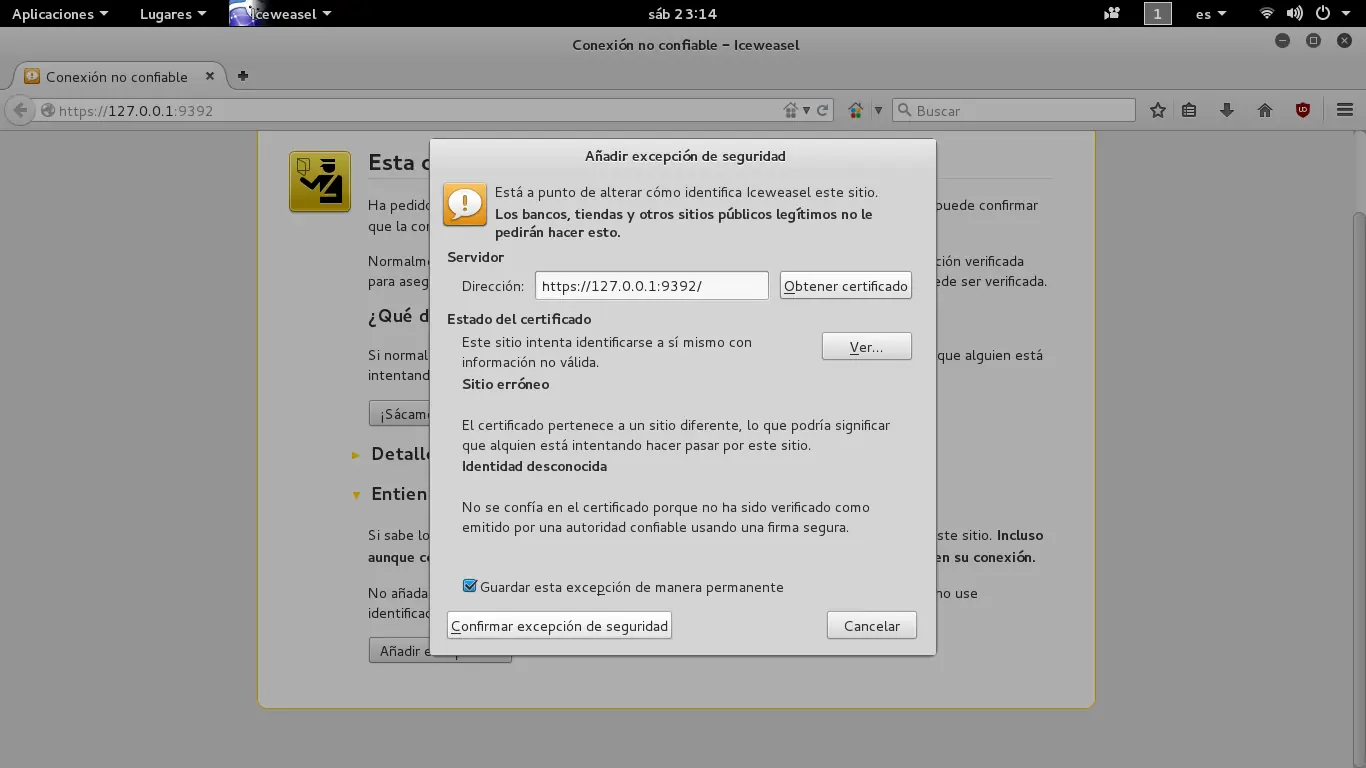Click the site identity globe icon
Image resolution: width=1366 pixels, height=768 pixels.
(x=47, y=111)
